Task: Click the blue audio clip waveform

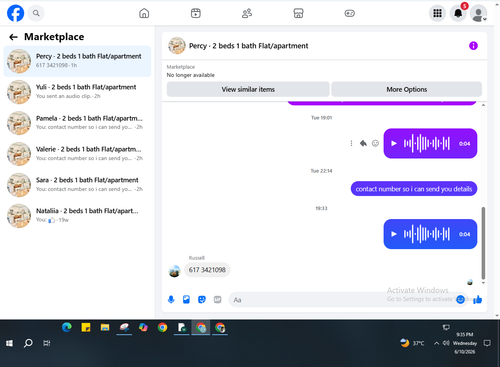Action: click(x=427, y=234)
